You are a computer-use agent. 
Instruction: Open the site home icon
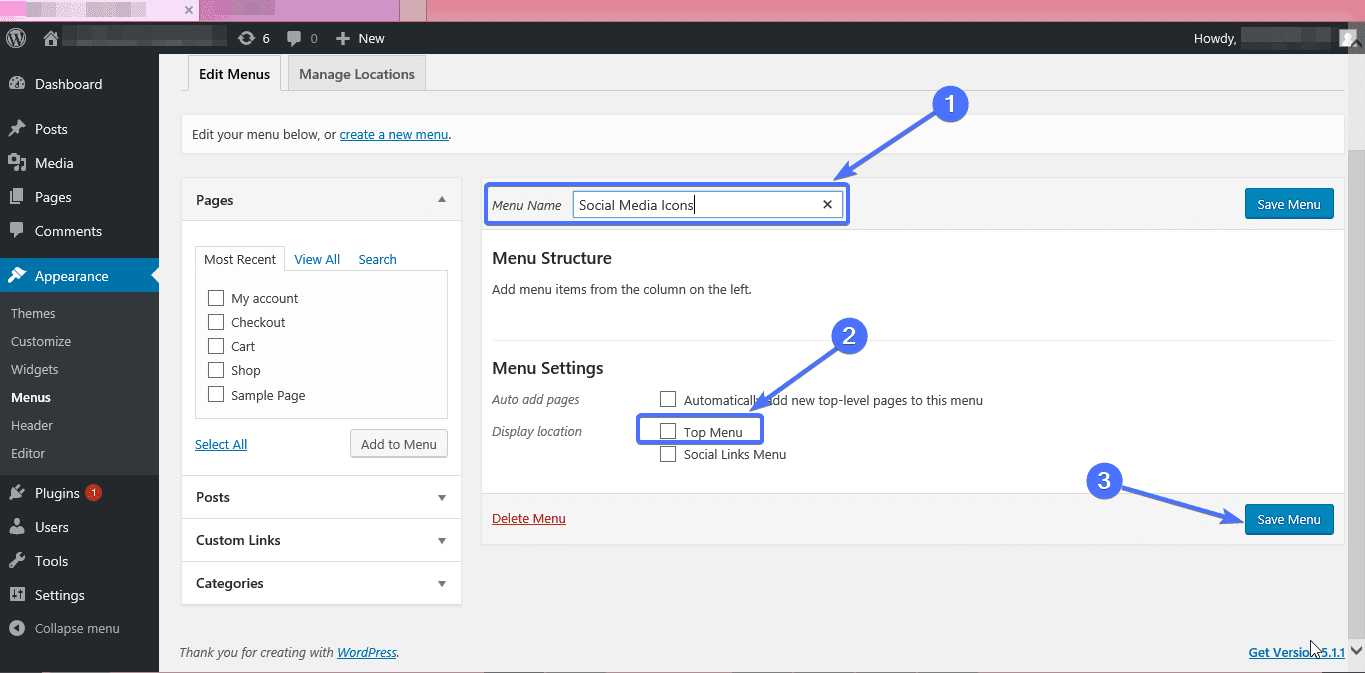point(51,38)
